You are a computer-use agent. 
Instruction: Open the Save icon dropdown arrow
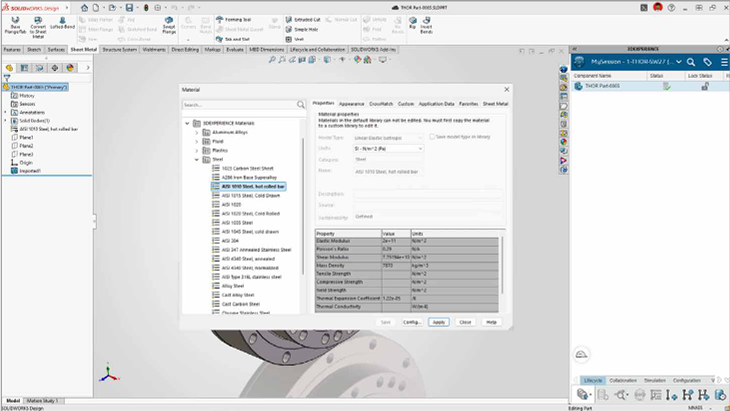pos(137,7)
